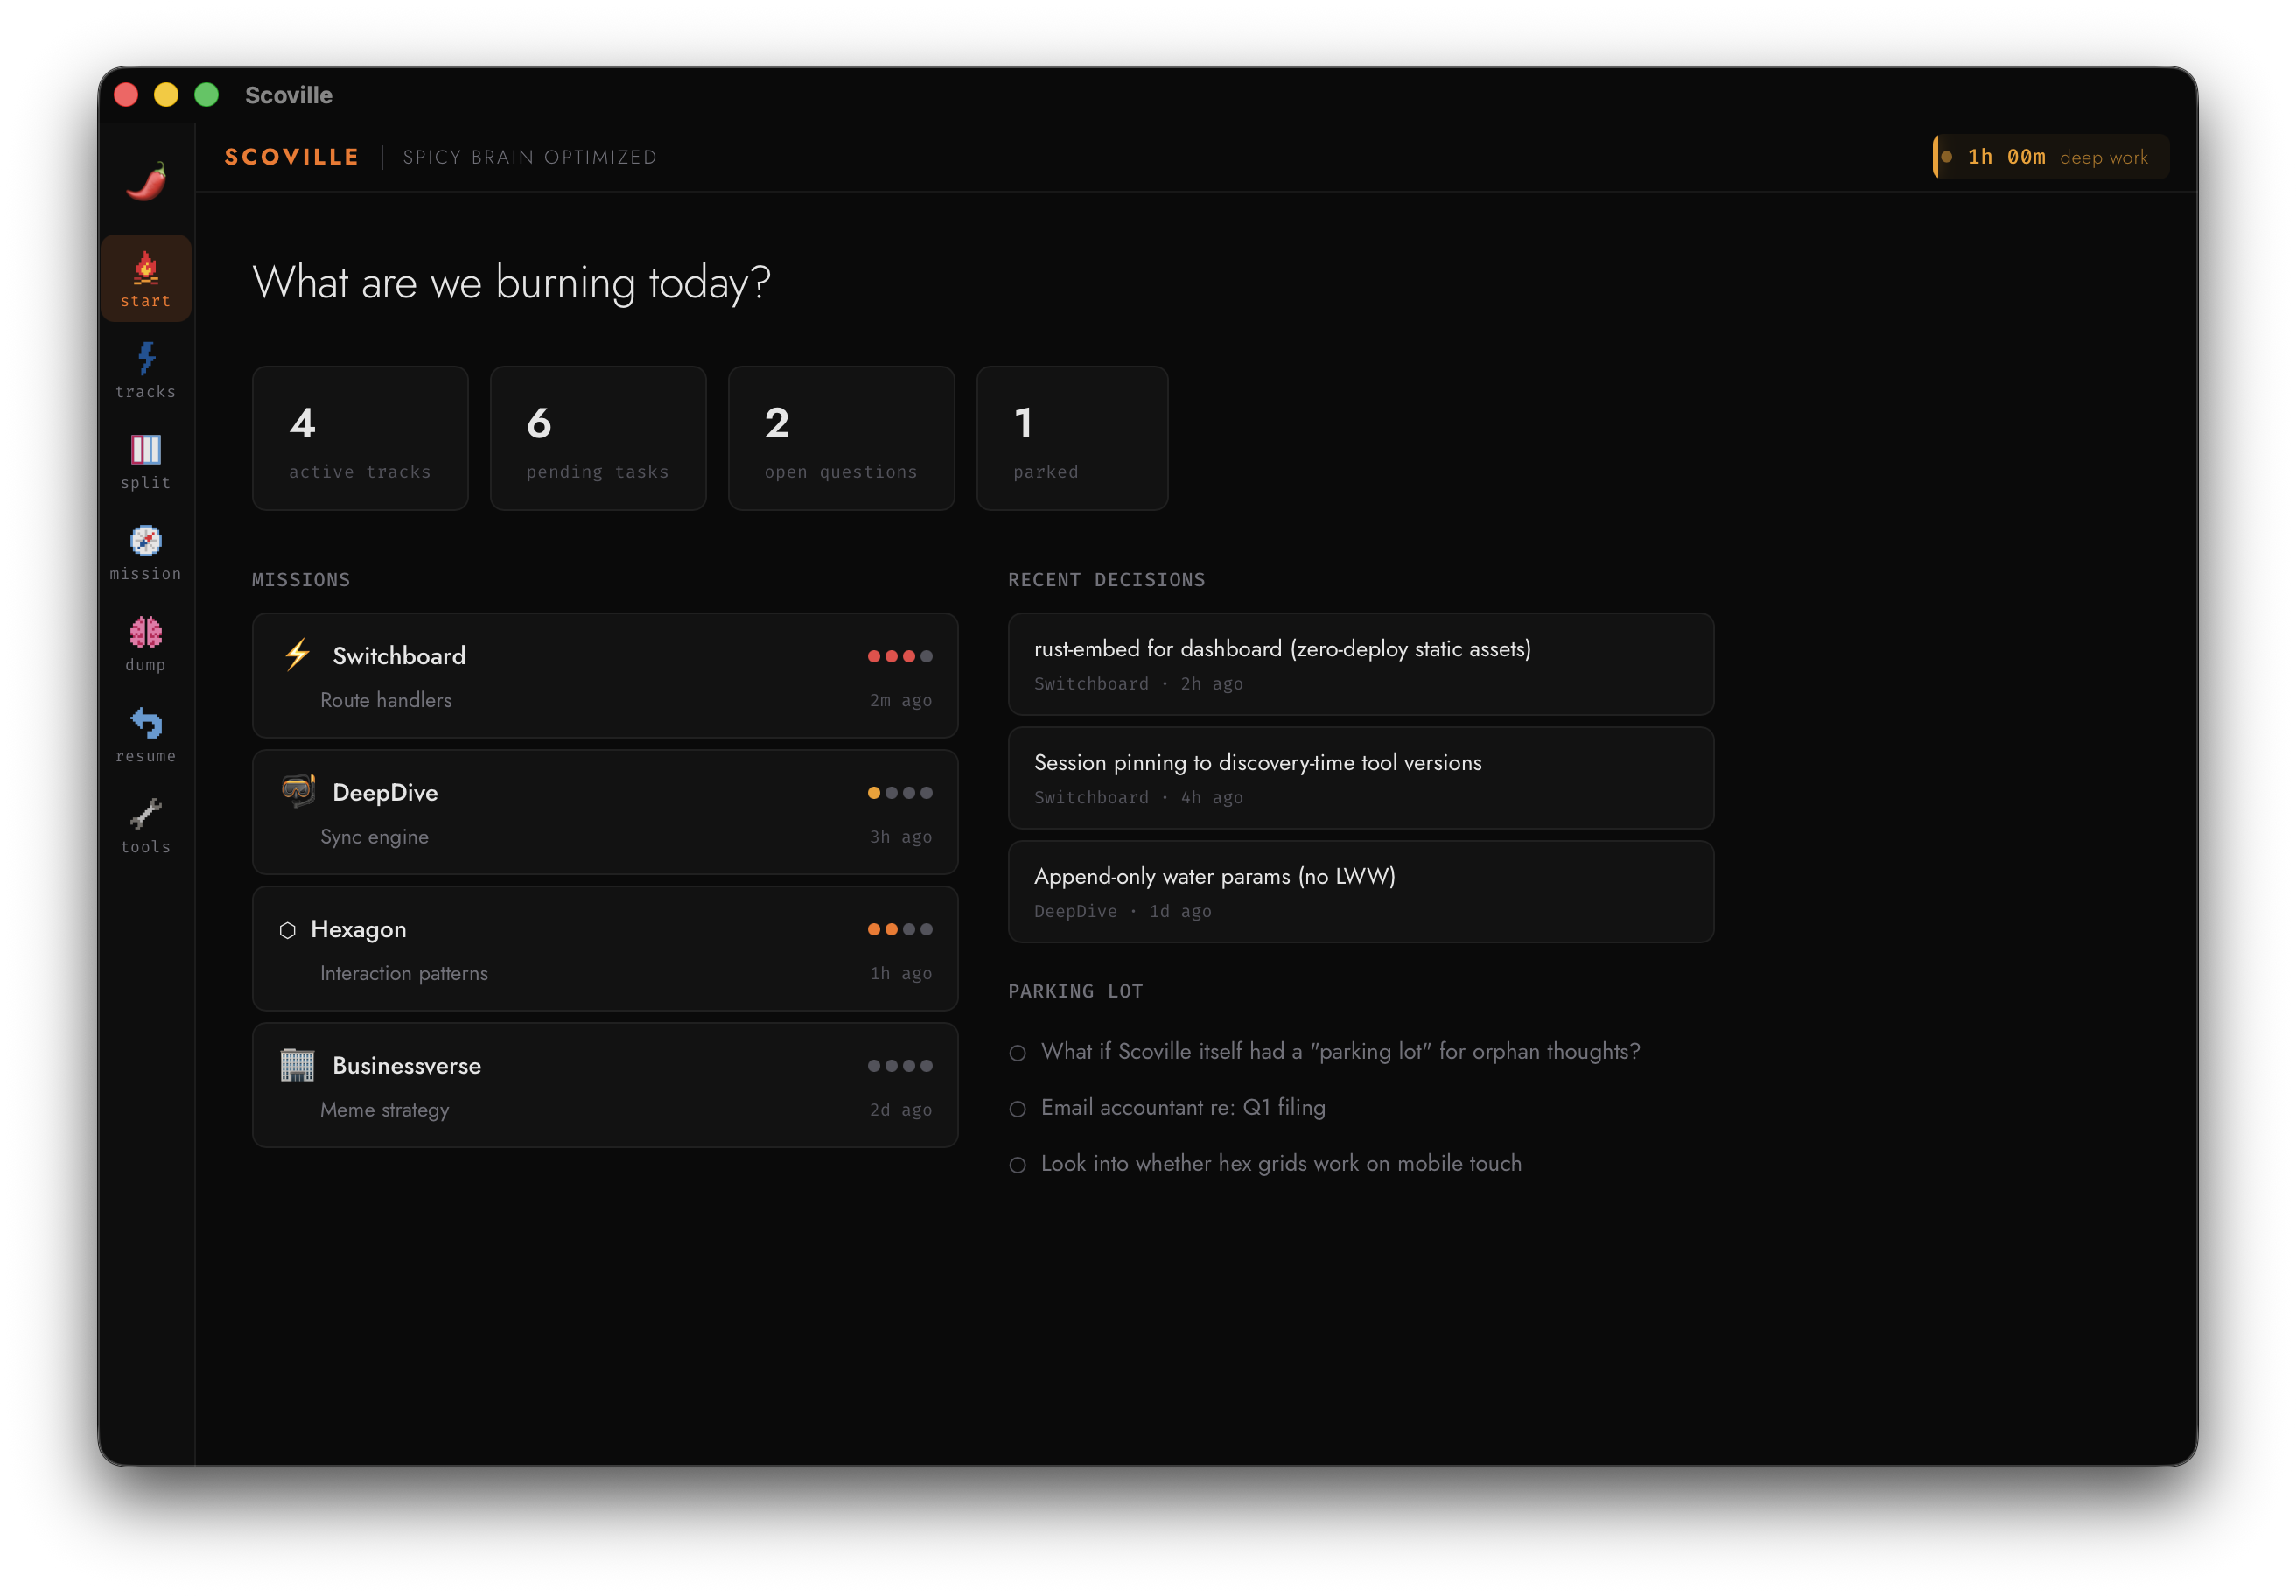Viewport: 2296px width, 1596px height.
Task: View the Append-only water params decision
Action: point(1360,891)
